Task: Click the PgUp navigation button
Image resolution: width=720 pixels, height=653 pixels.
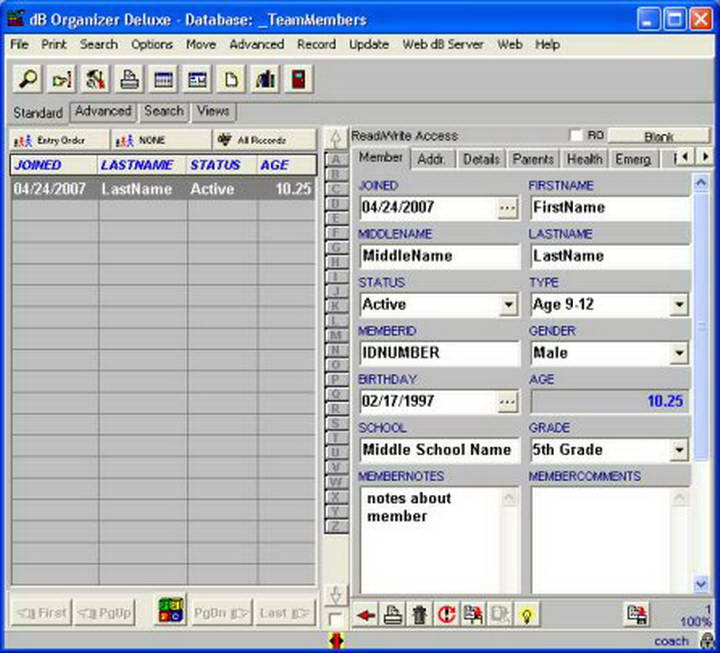Action: (105, 613)
